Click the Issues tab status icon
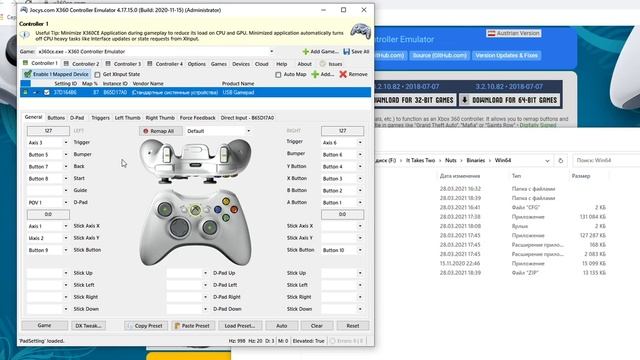The image size is (640, 360). pos(323,64)
